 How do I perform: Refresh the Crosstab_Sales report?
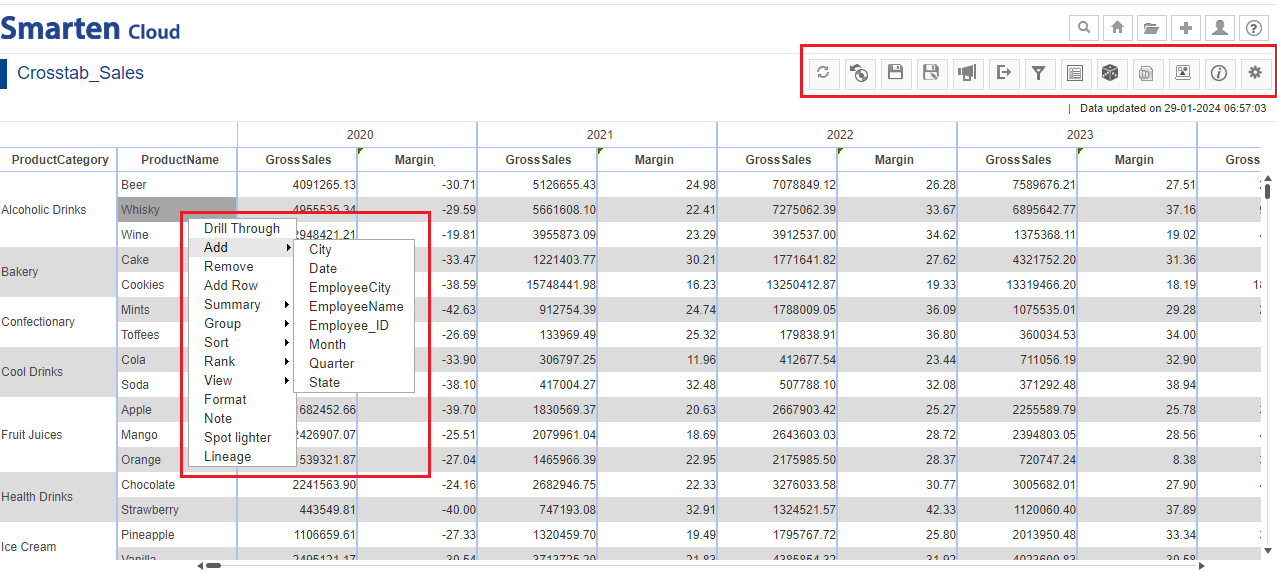(x=824, y=72)
